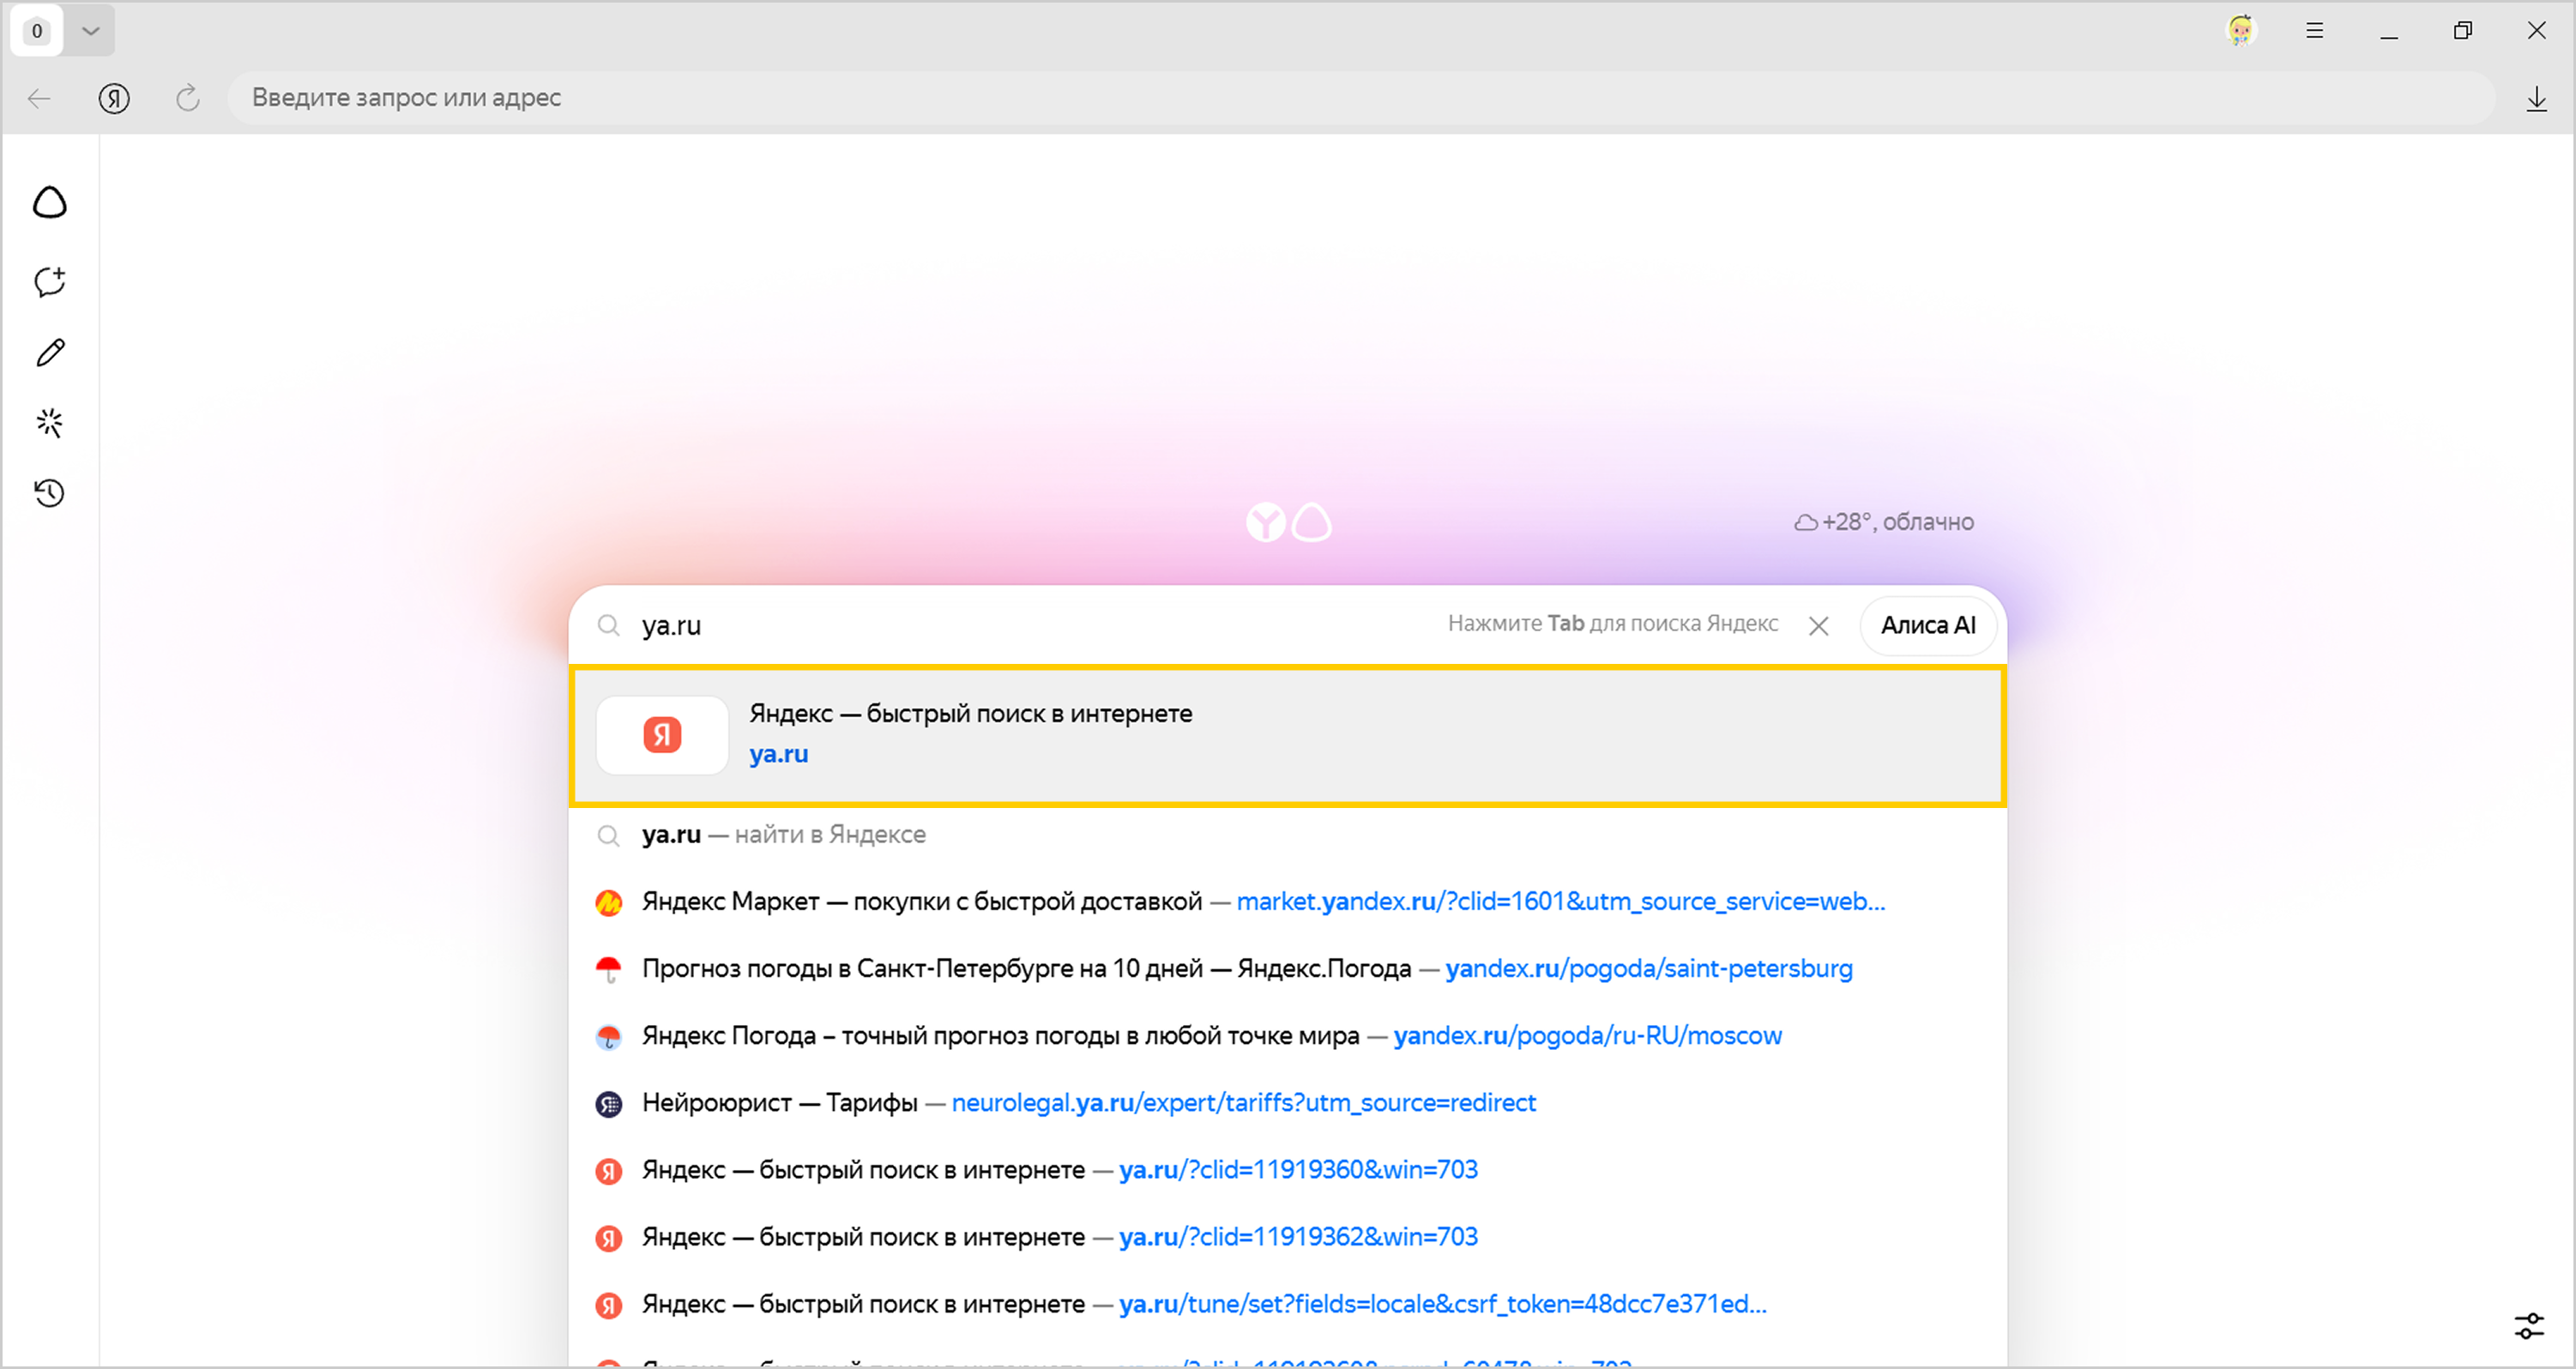Restore down the browser window
Screen dimensions: 2576x1369
(x=2463, y=31)
